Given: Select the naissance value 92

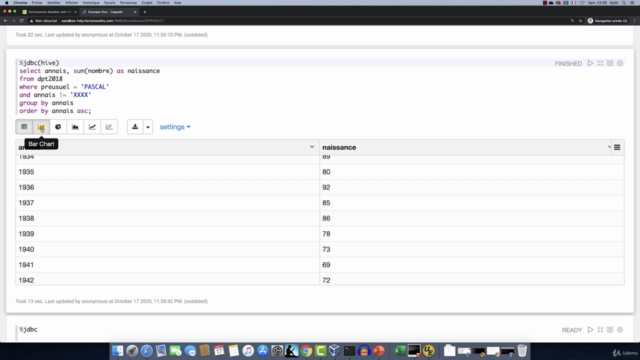Looking at the screenshot, I should [472, 187].
